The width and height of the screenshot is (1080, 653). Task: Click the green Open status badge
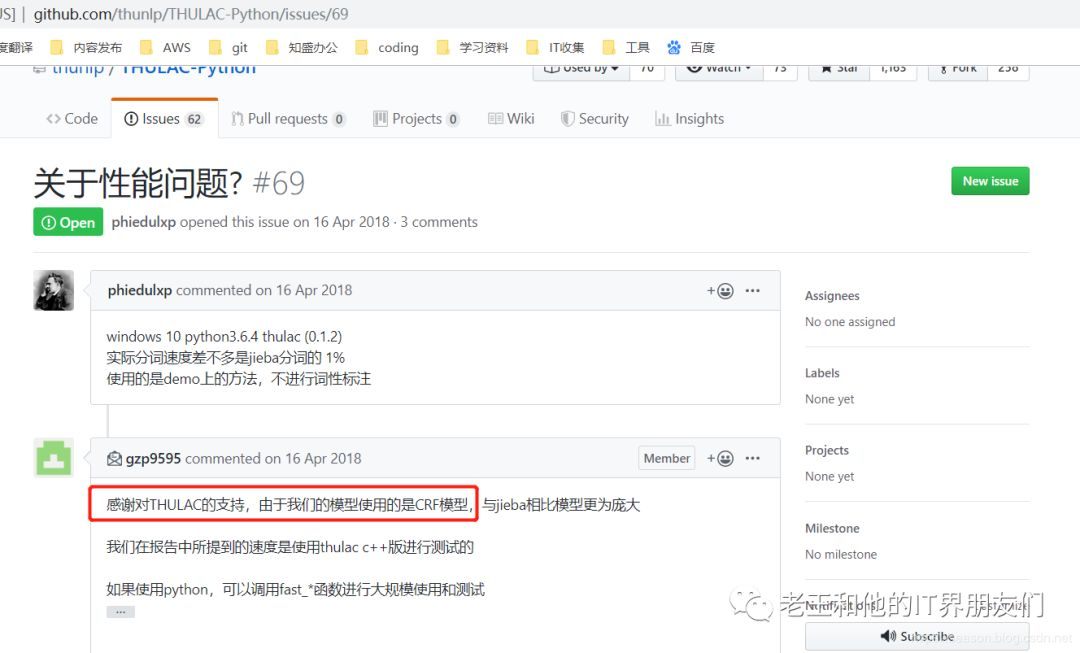(68, 222)
